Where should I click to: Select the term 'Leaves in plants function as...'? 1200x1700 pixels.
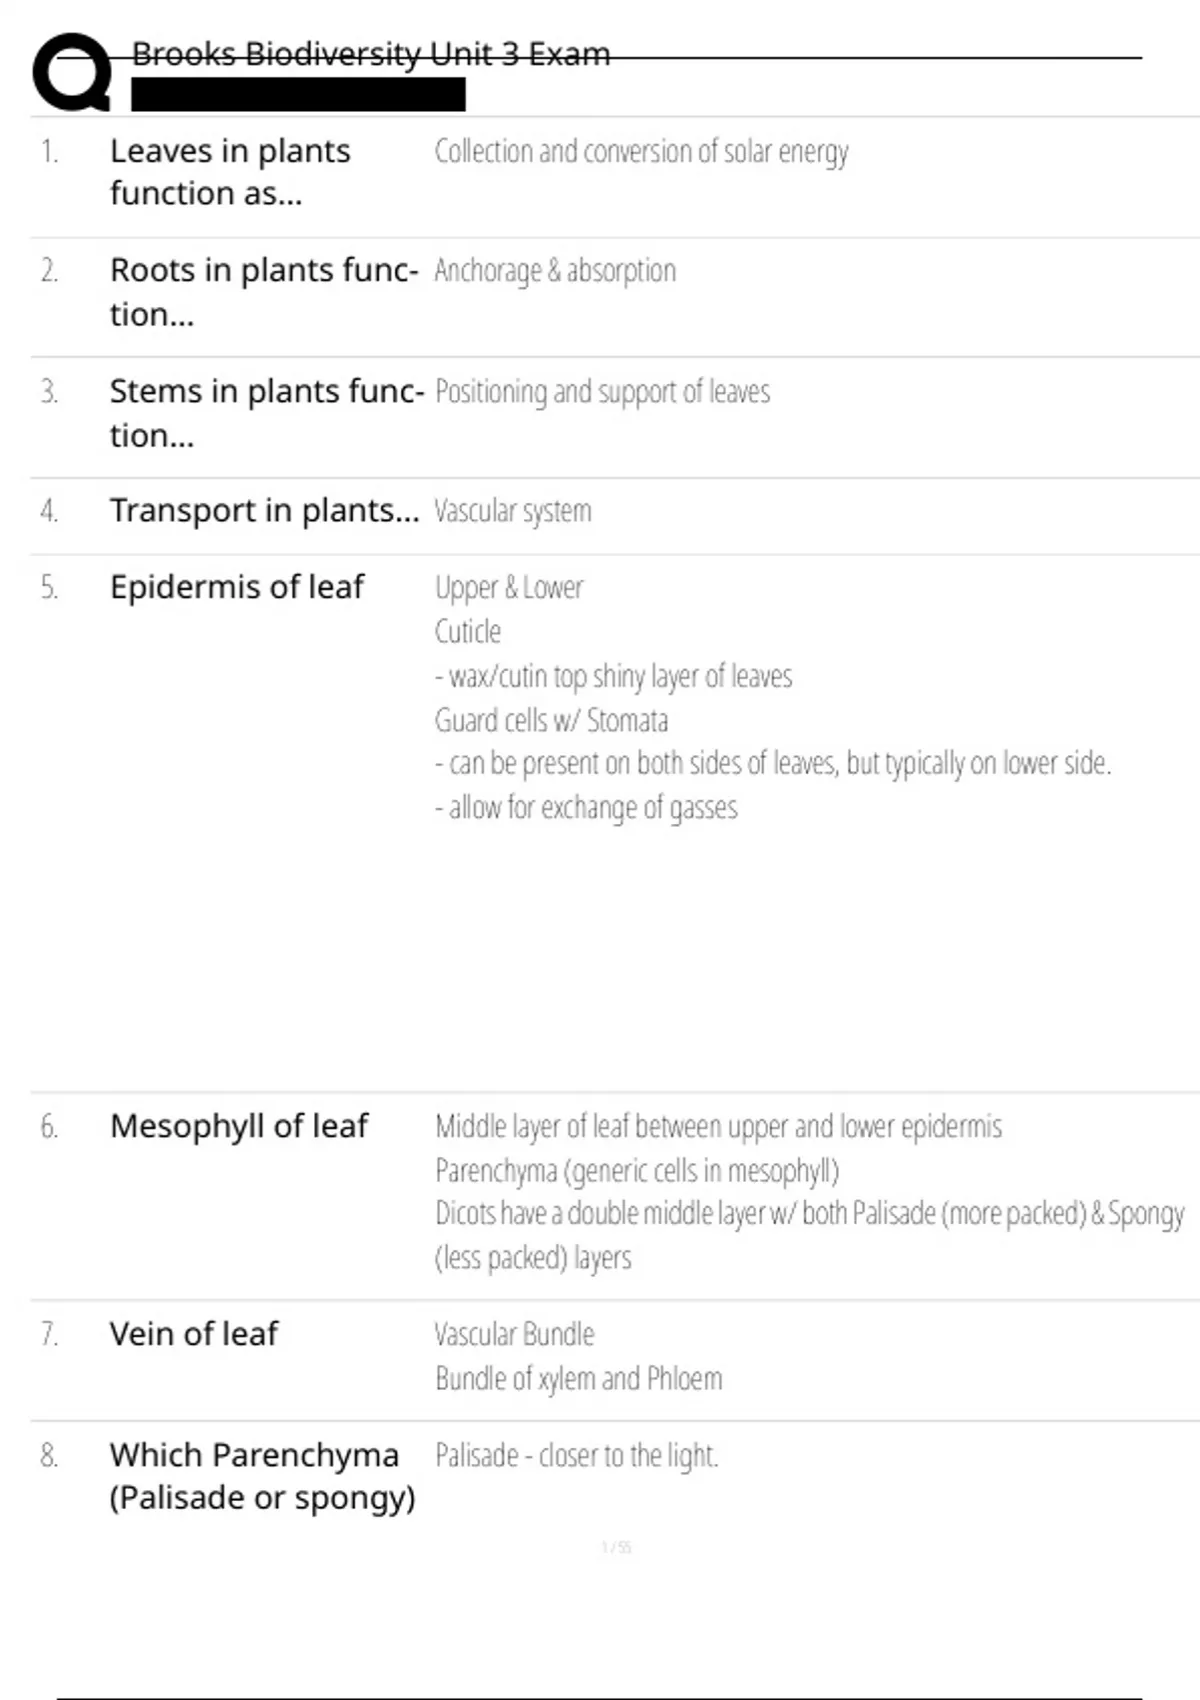[x=230, y=172]
